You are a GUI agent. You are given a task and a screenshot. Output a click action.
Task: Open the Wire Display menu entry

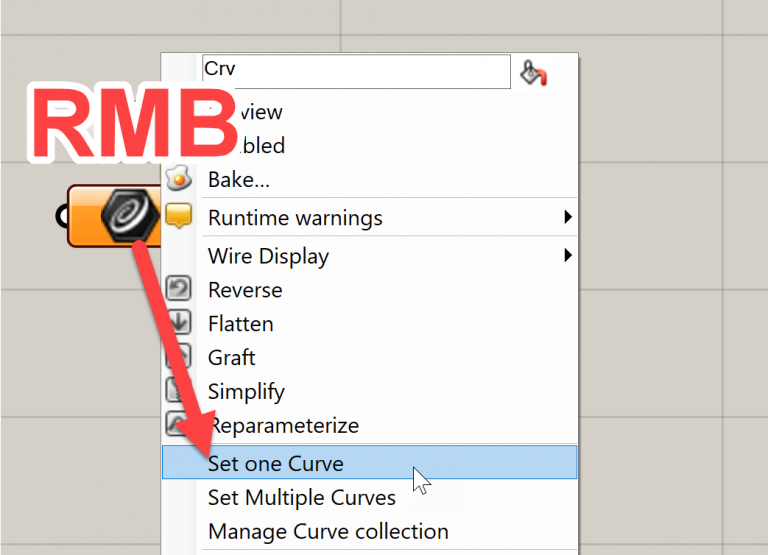click(x=268, y=256)
